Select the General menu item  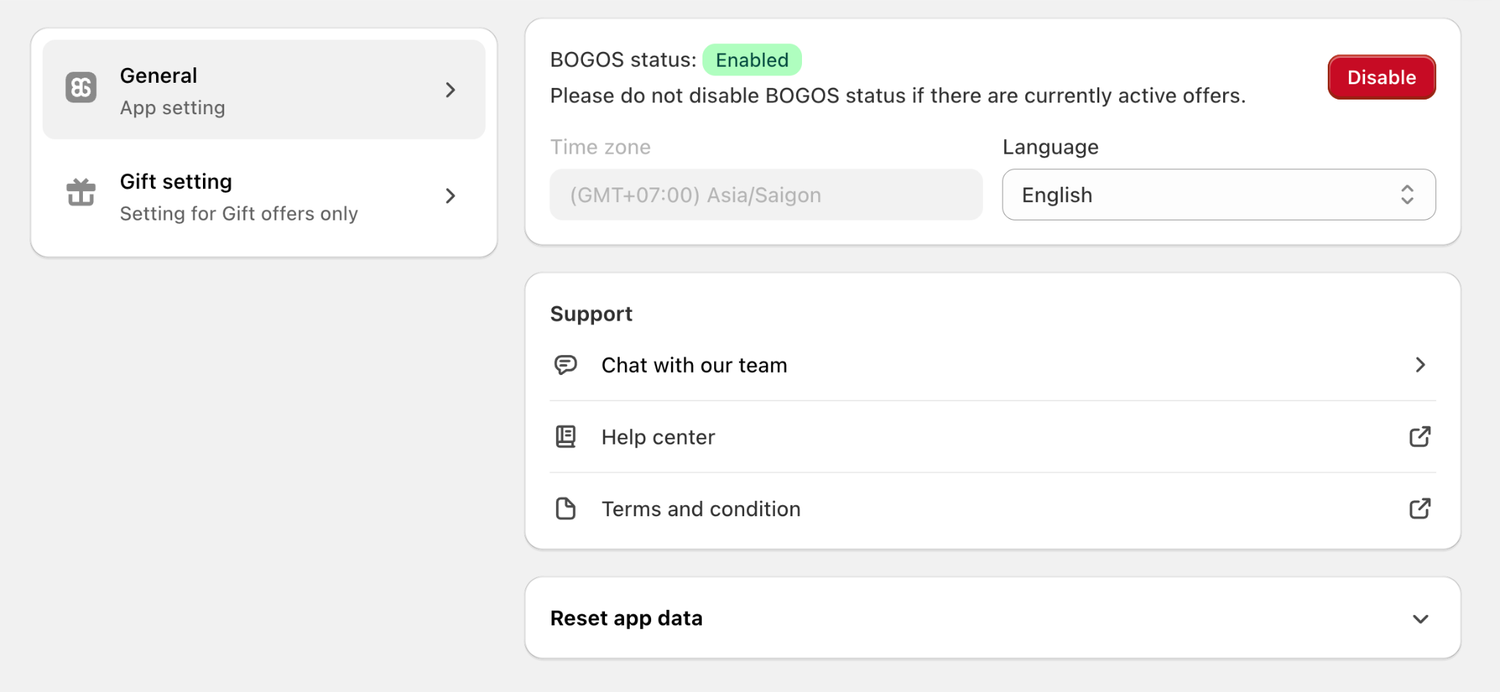click(x=264, y=90)
